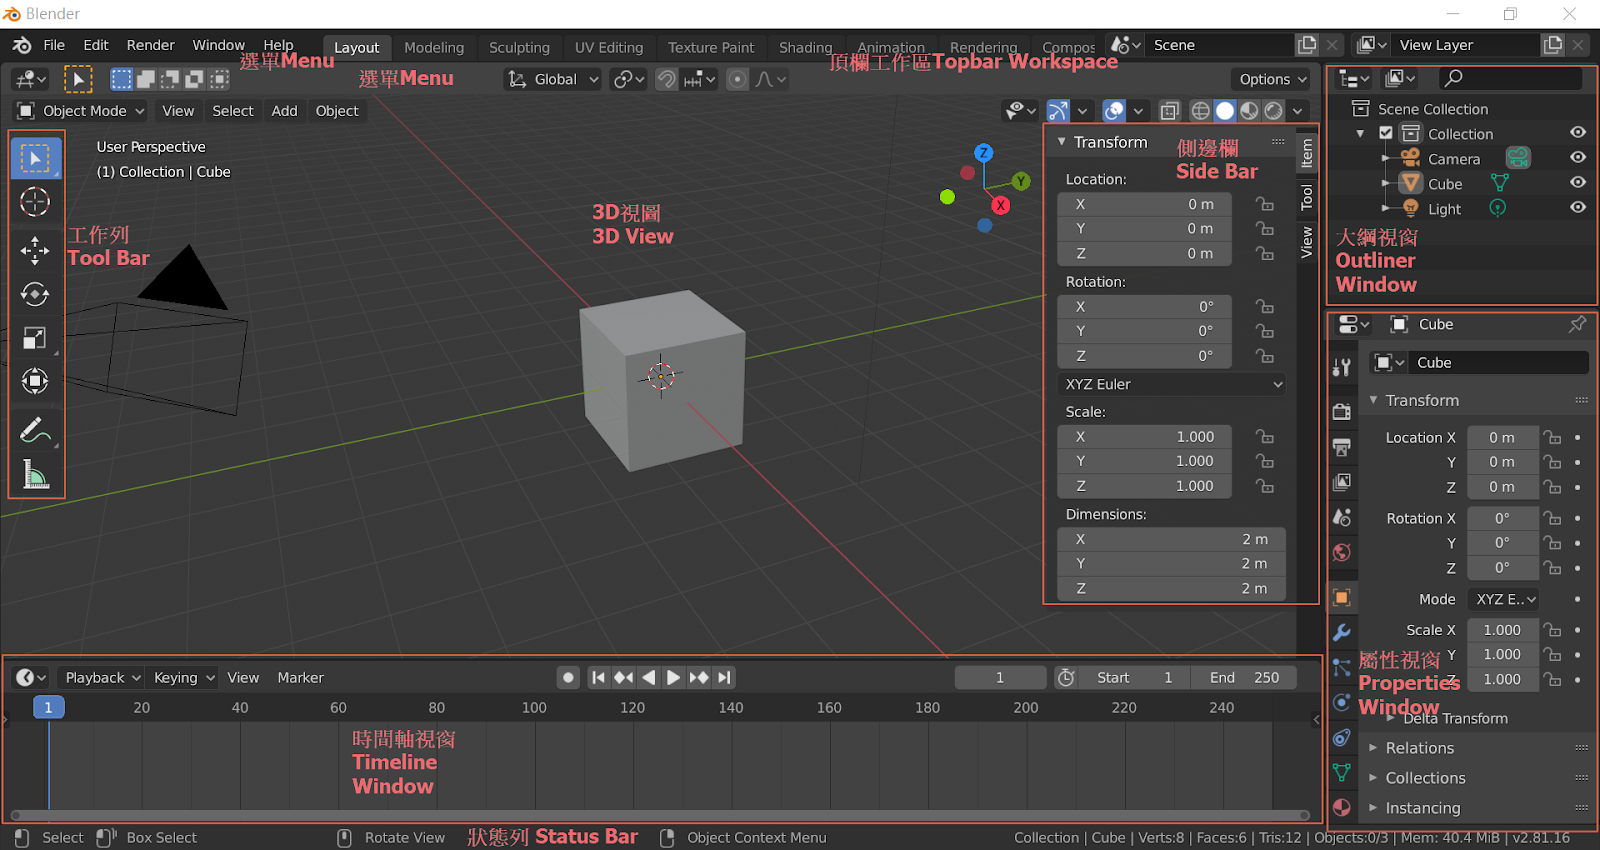
Task: Pin the Cube properties context
Action: [x=1577, y=324]
